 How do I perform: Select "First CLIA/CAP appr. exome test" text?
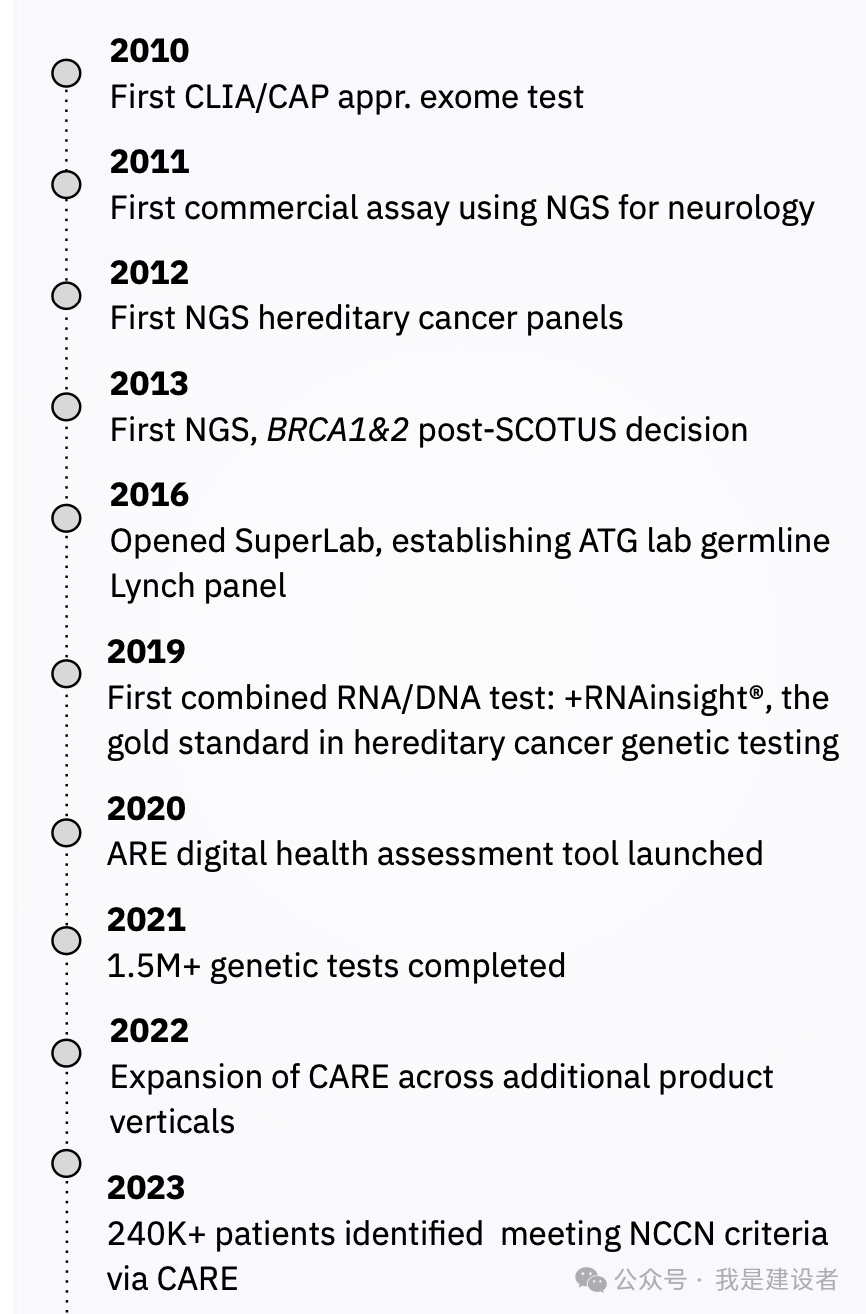point(346,97)
